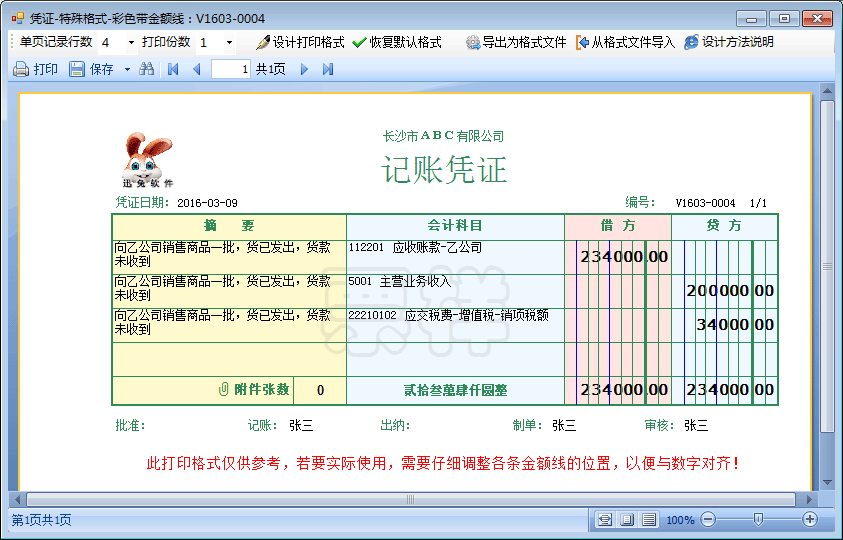Image resolution: width=843 pixels, height=540 pixels.
Task: Jump to the first page
Action: coord(173,69)
